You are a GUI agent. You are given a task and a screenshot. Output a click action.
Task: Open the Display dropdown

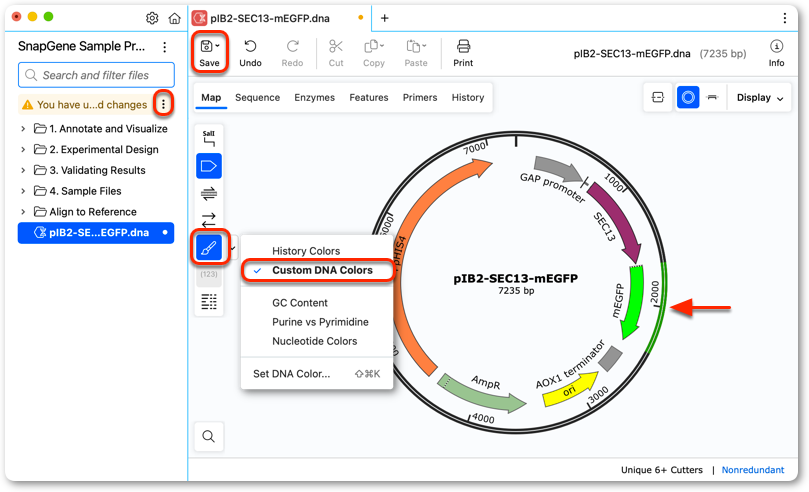[759, 97]
